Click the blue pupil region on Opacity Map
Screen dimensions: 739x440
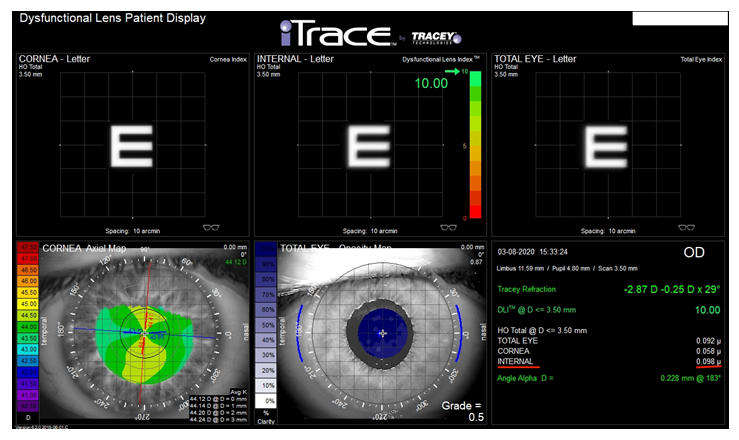(x=383, y=333)
